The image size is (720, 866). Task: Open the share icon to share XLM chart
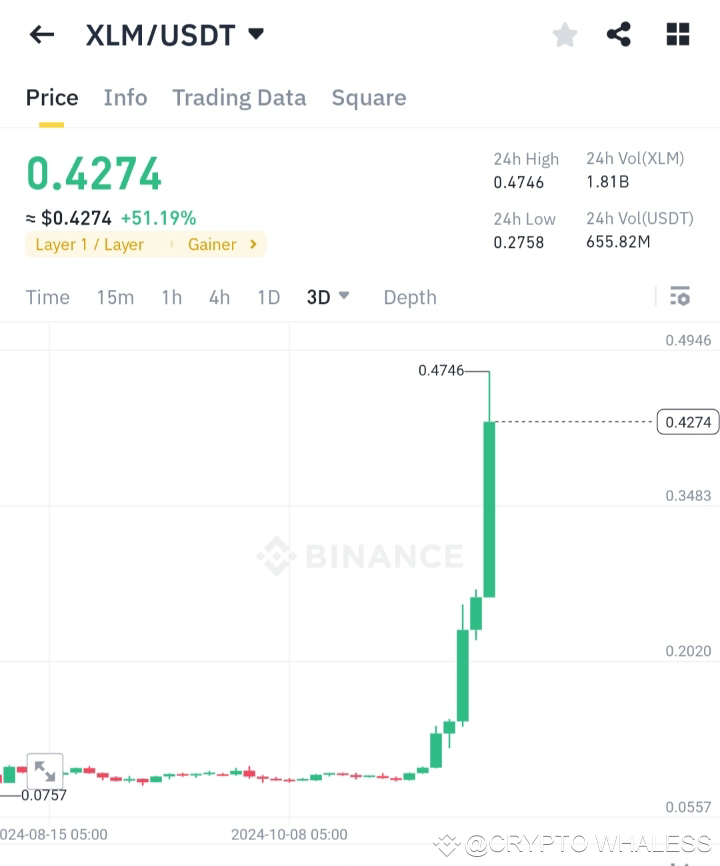(618, 34)
